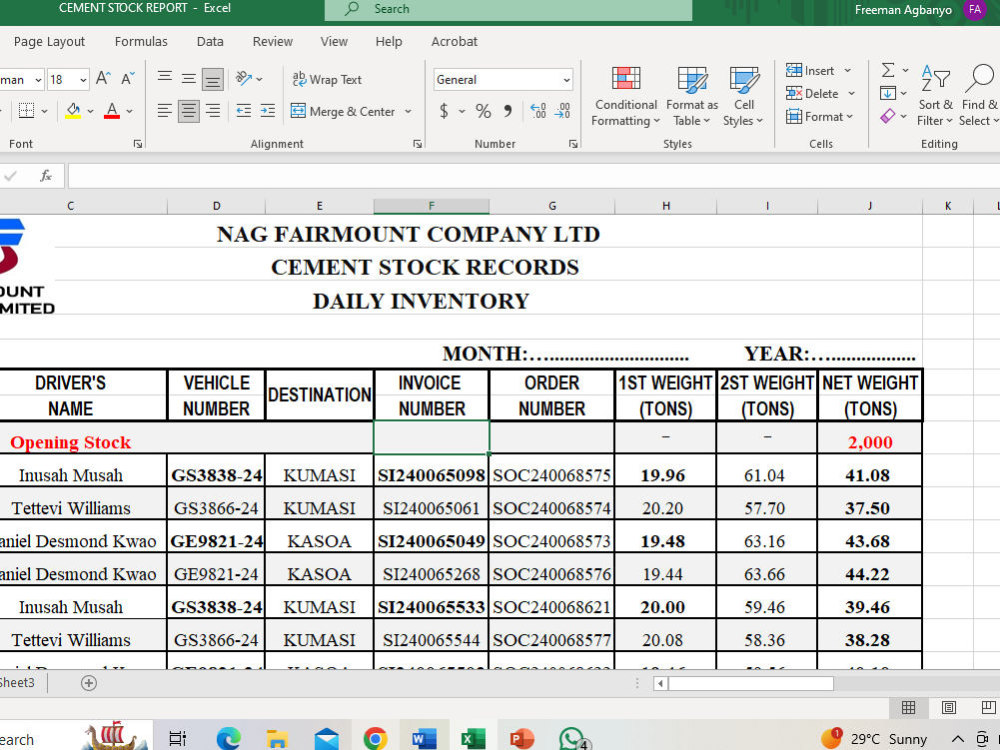Switch to the Review tab

click(272, 41)
